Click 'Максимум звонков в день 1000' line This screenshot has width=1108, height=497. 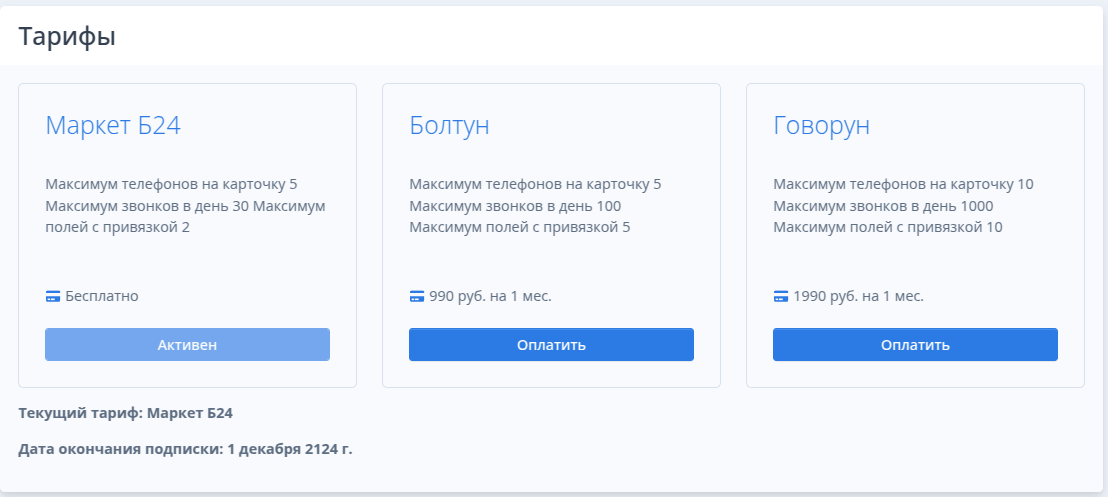(883, 206)
